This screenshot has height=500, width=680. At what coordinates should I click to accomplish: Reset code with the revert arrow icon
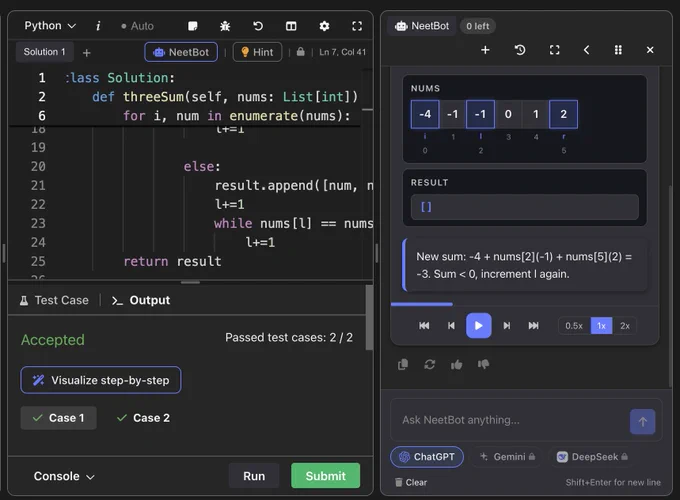[258, 26]
